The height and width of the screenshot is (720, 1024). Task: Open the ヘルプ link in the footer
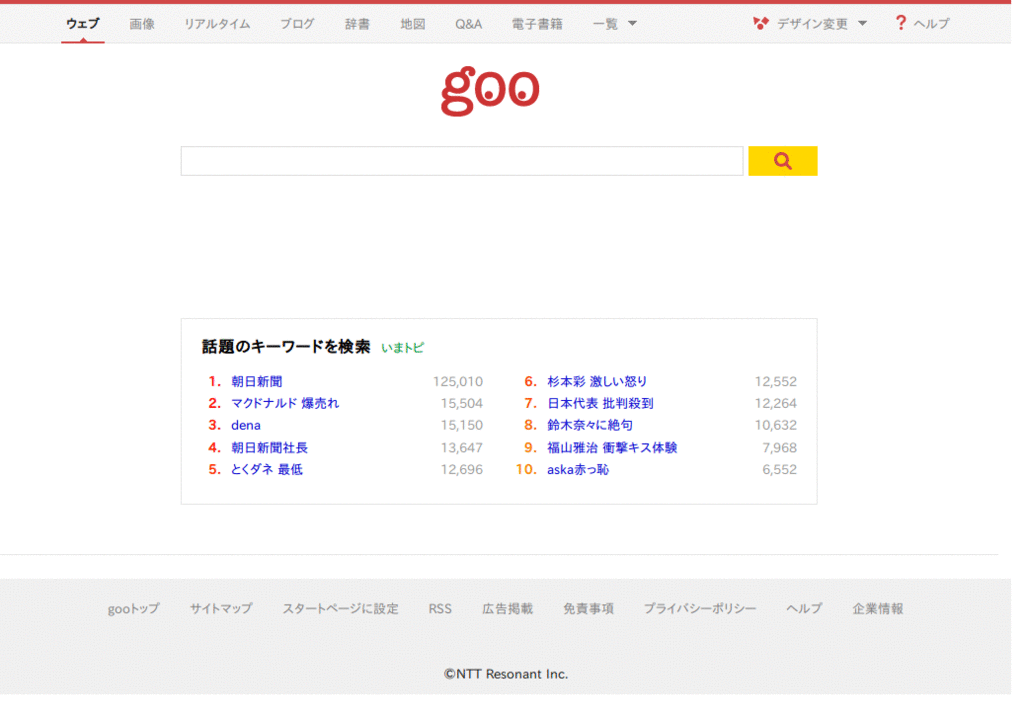tap(804, 609)
